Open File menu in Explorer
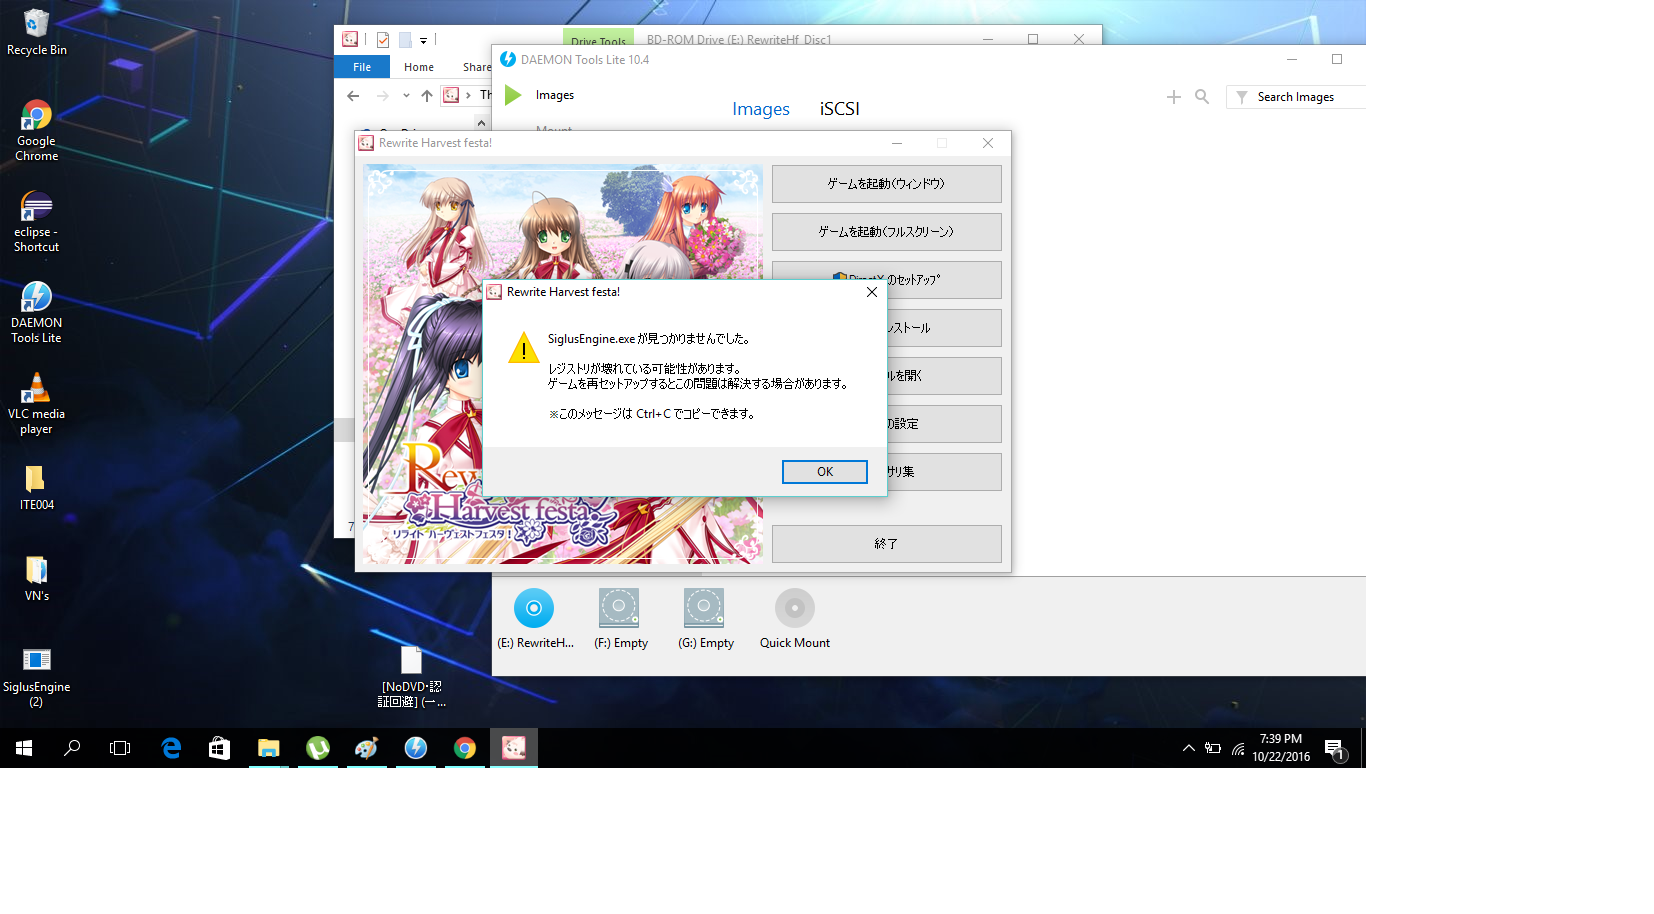 tap(362, 67)
